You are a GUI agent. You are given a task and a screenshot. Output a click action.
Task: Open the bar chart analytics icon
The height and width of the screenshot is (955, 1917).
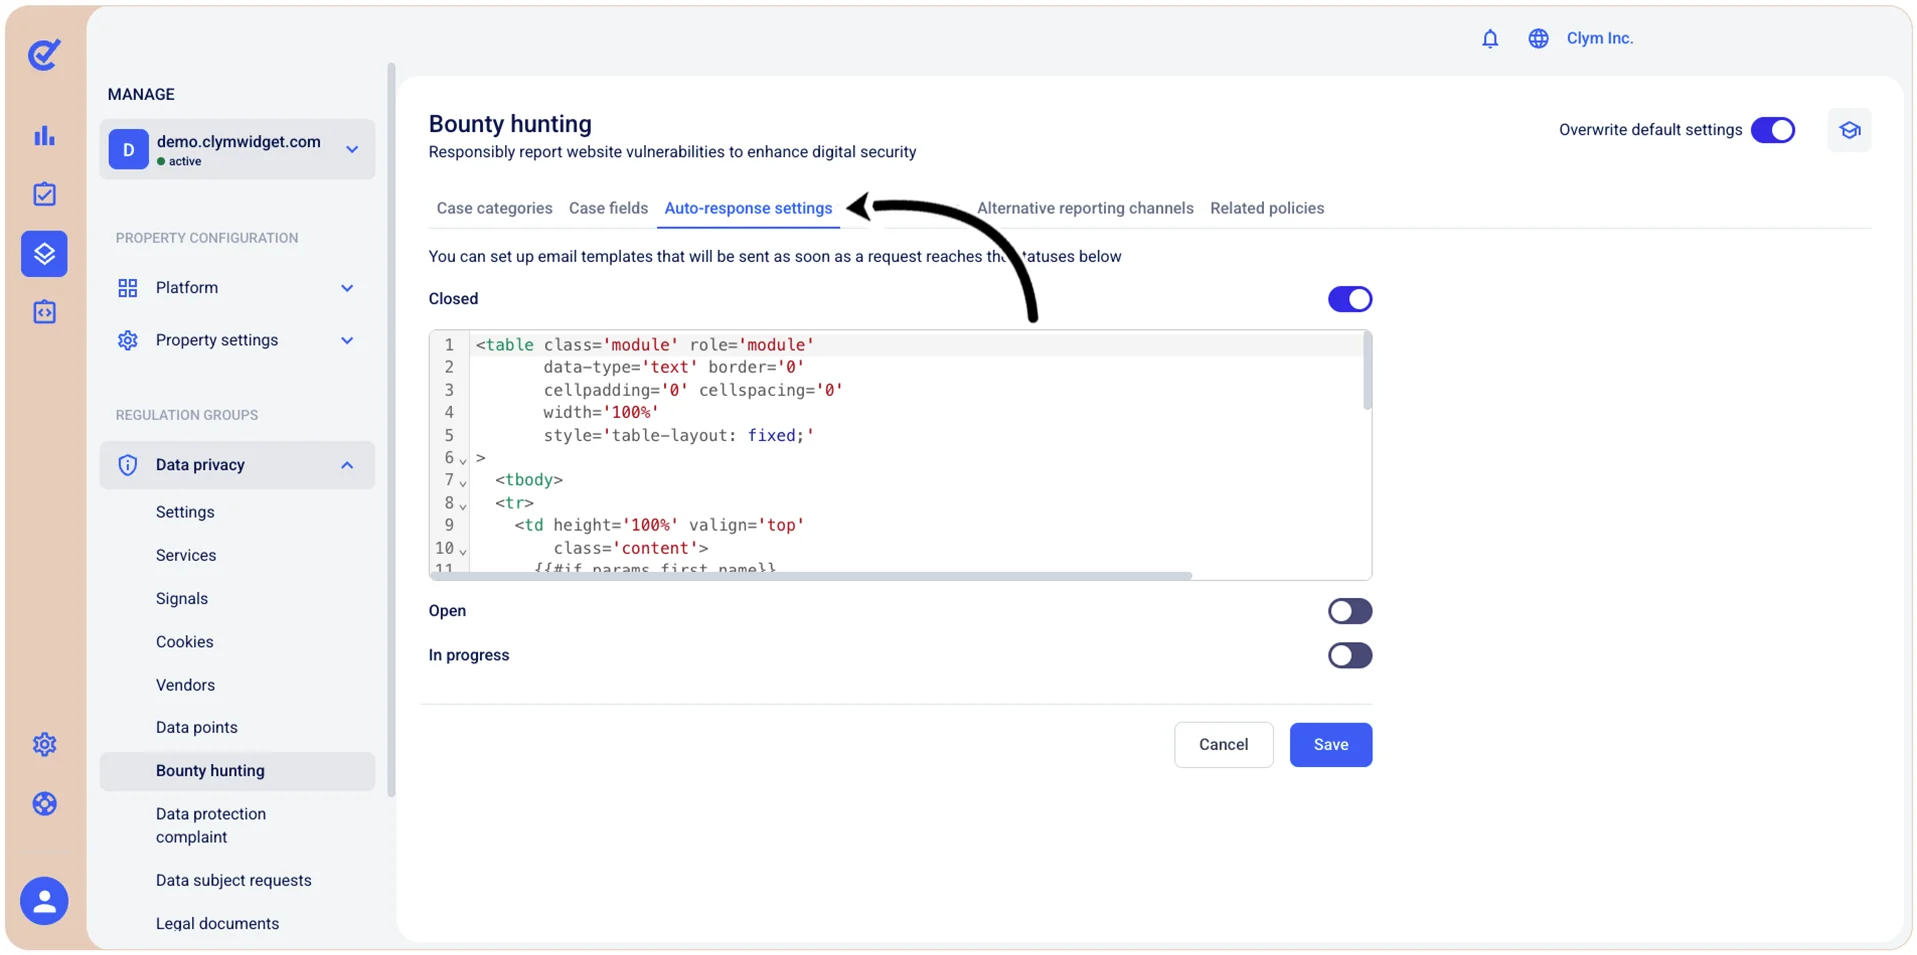click(x=44, y=136)
